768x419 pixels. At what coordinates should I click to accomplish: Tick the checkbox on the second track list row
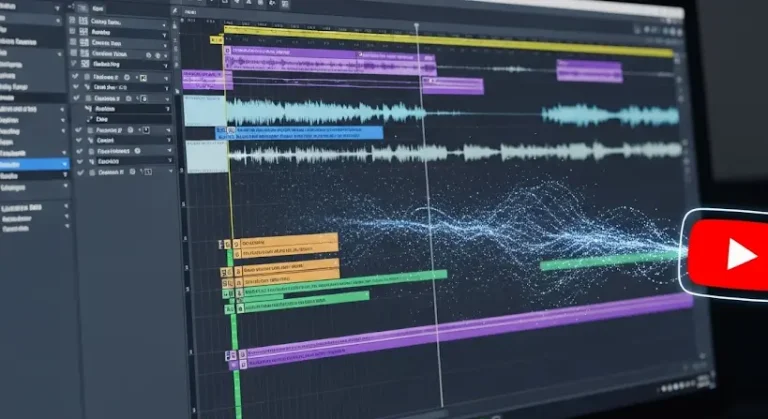click(72, 31)
